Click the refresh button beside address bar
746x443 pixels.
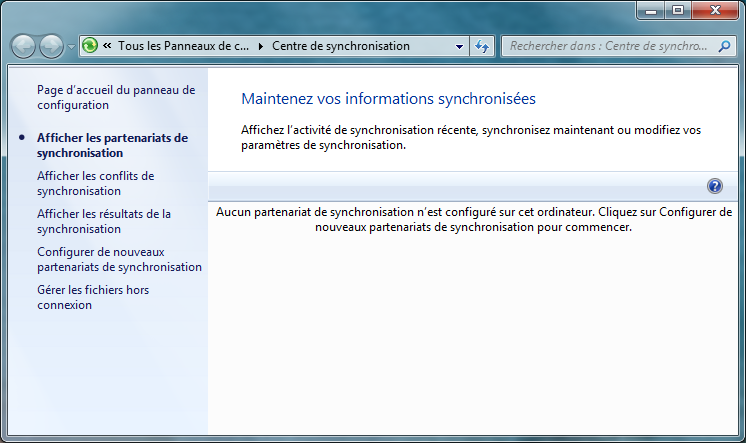click(482, 46)
